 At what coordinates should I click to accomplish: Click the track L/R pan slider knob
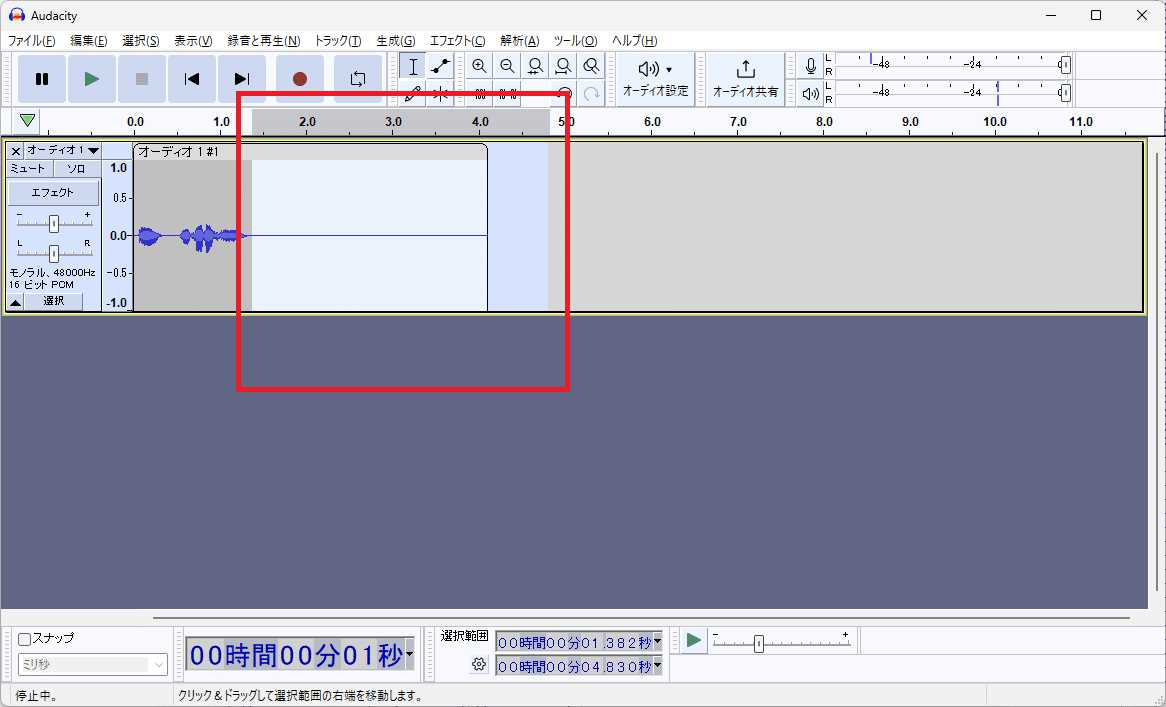pyautogui.click(x=54, y=254)
